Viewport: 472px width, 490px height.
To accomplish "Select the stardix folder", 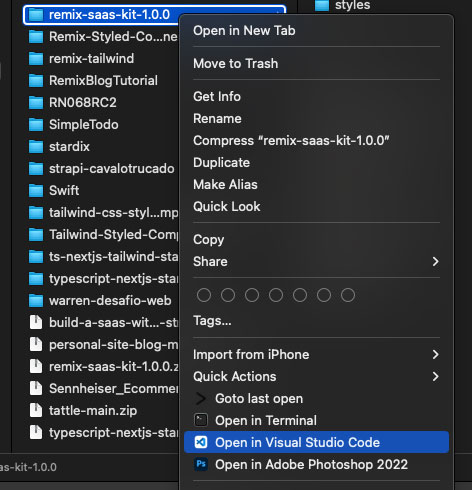I will point(59,147).
